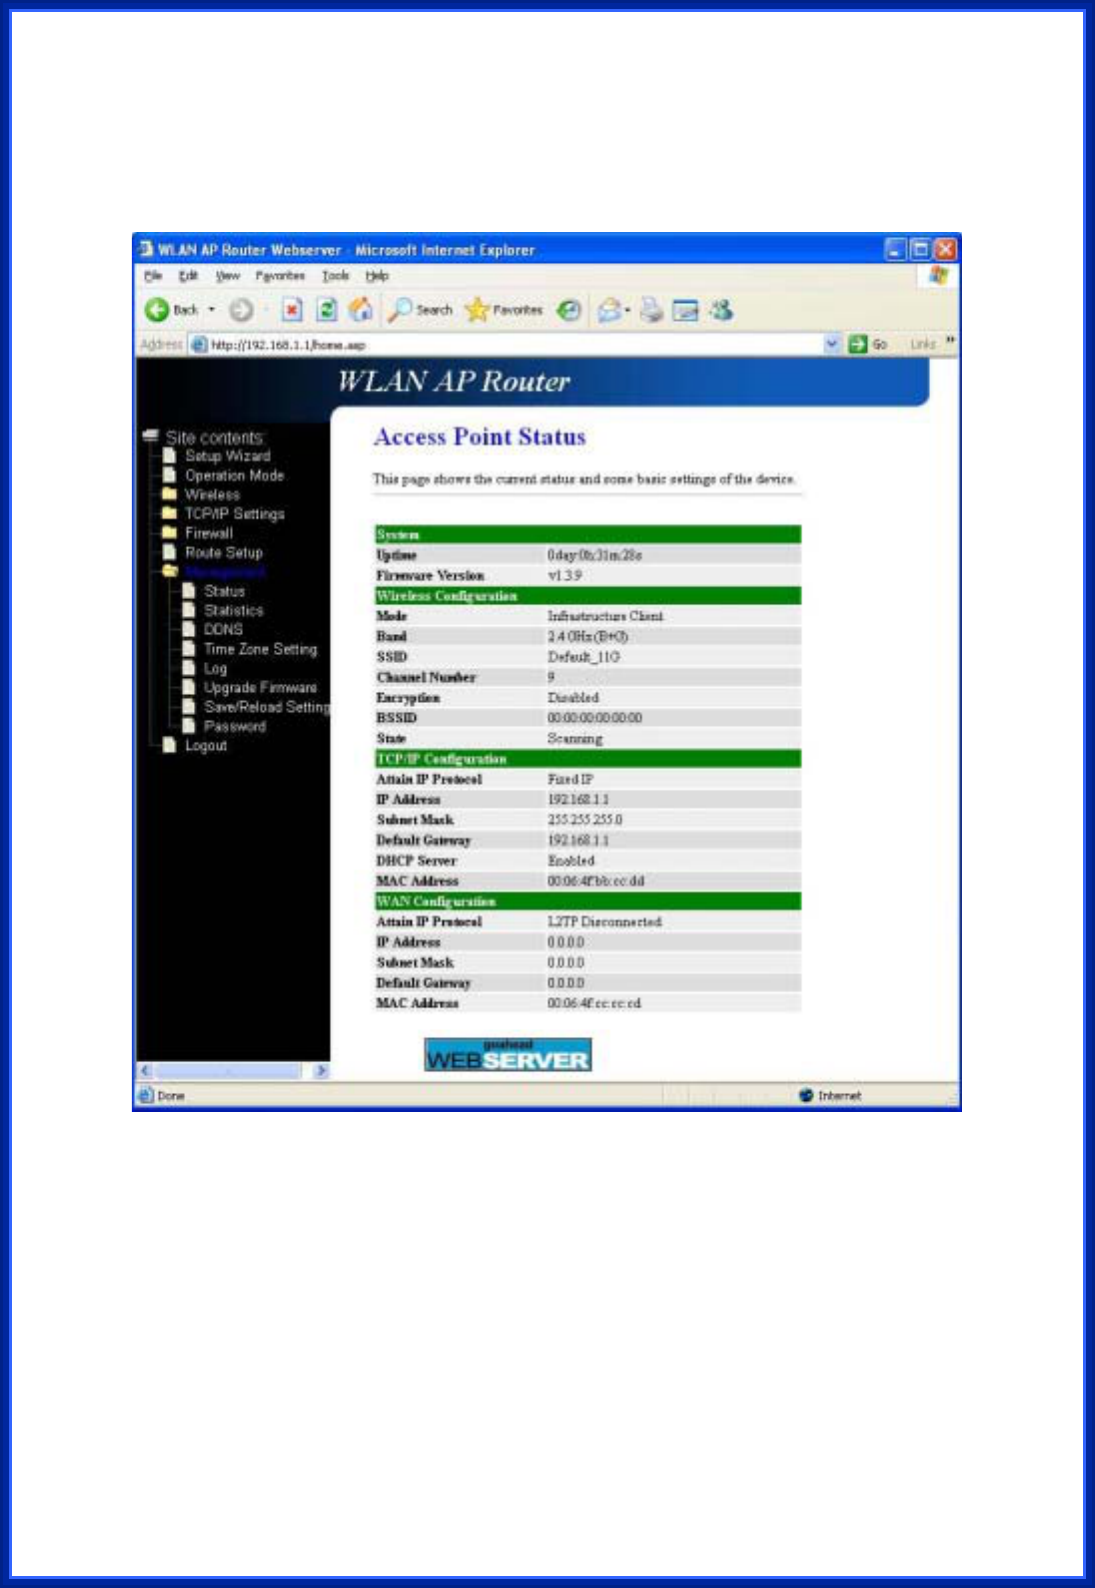Click the Firewall folder icon
The width and height of the screenshot is (1095, 1588).
[x=169, y=532]
